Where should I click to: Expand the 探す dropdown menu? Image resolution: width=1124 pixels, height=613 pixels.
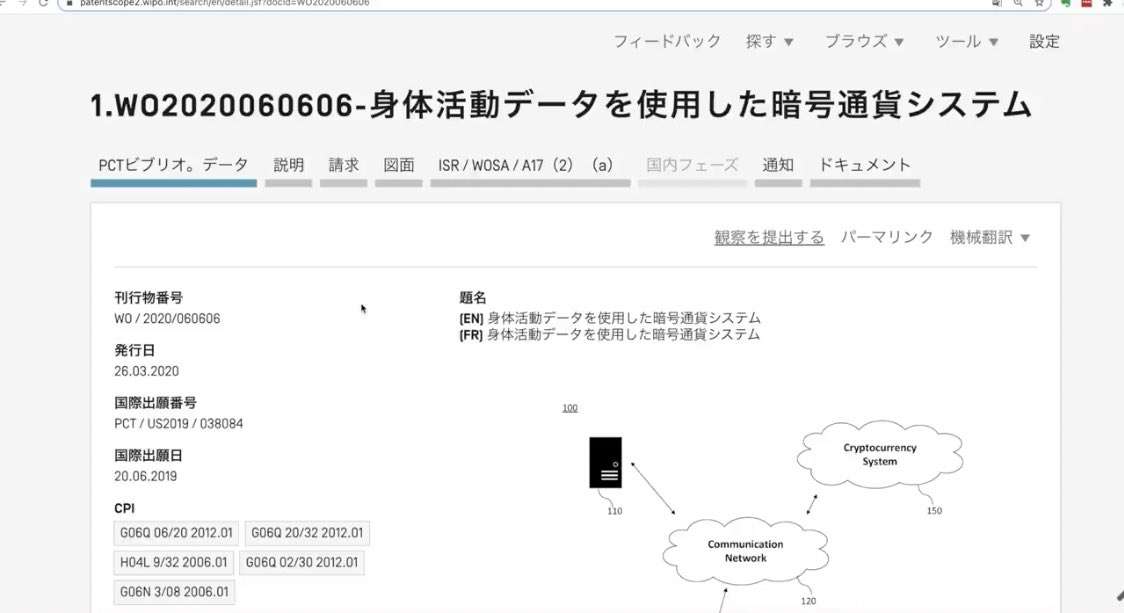[769, 42]
